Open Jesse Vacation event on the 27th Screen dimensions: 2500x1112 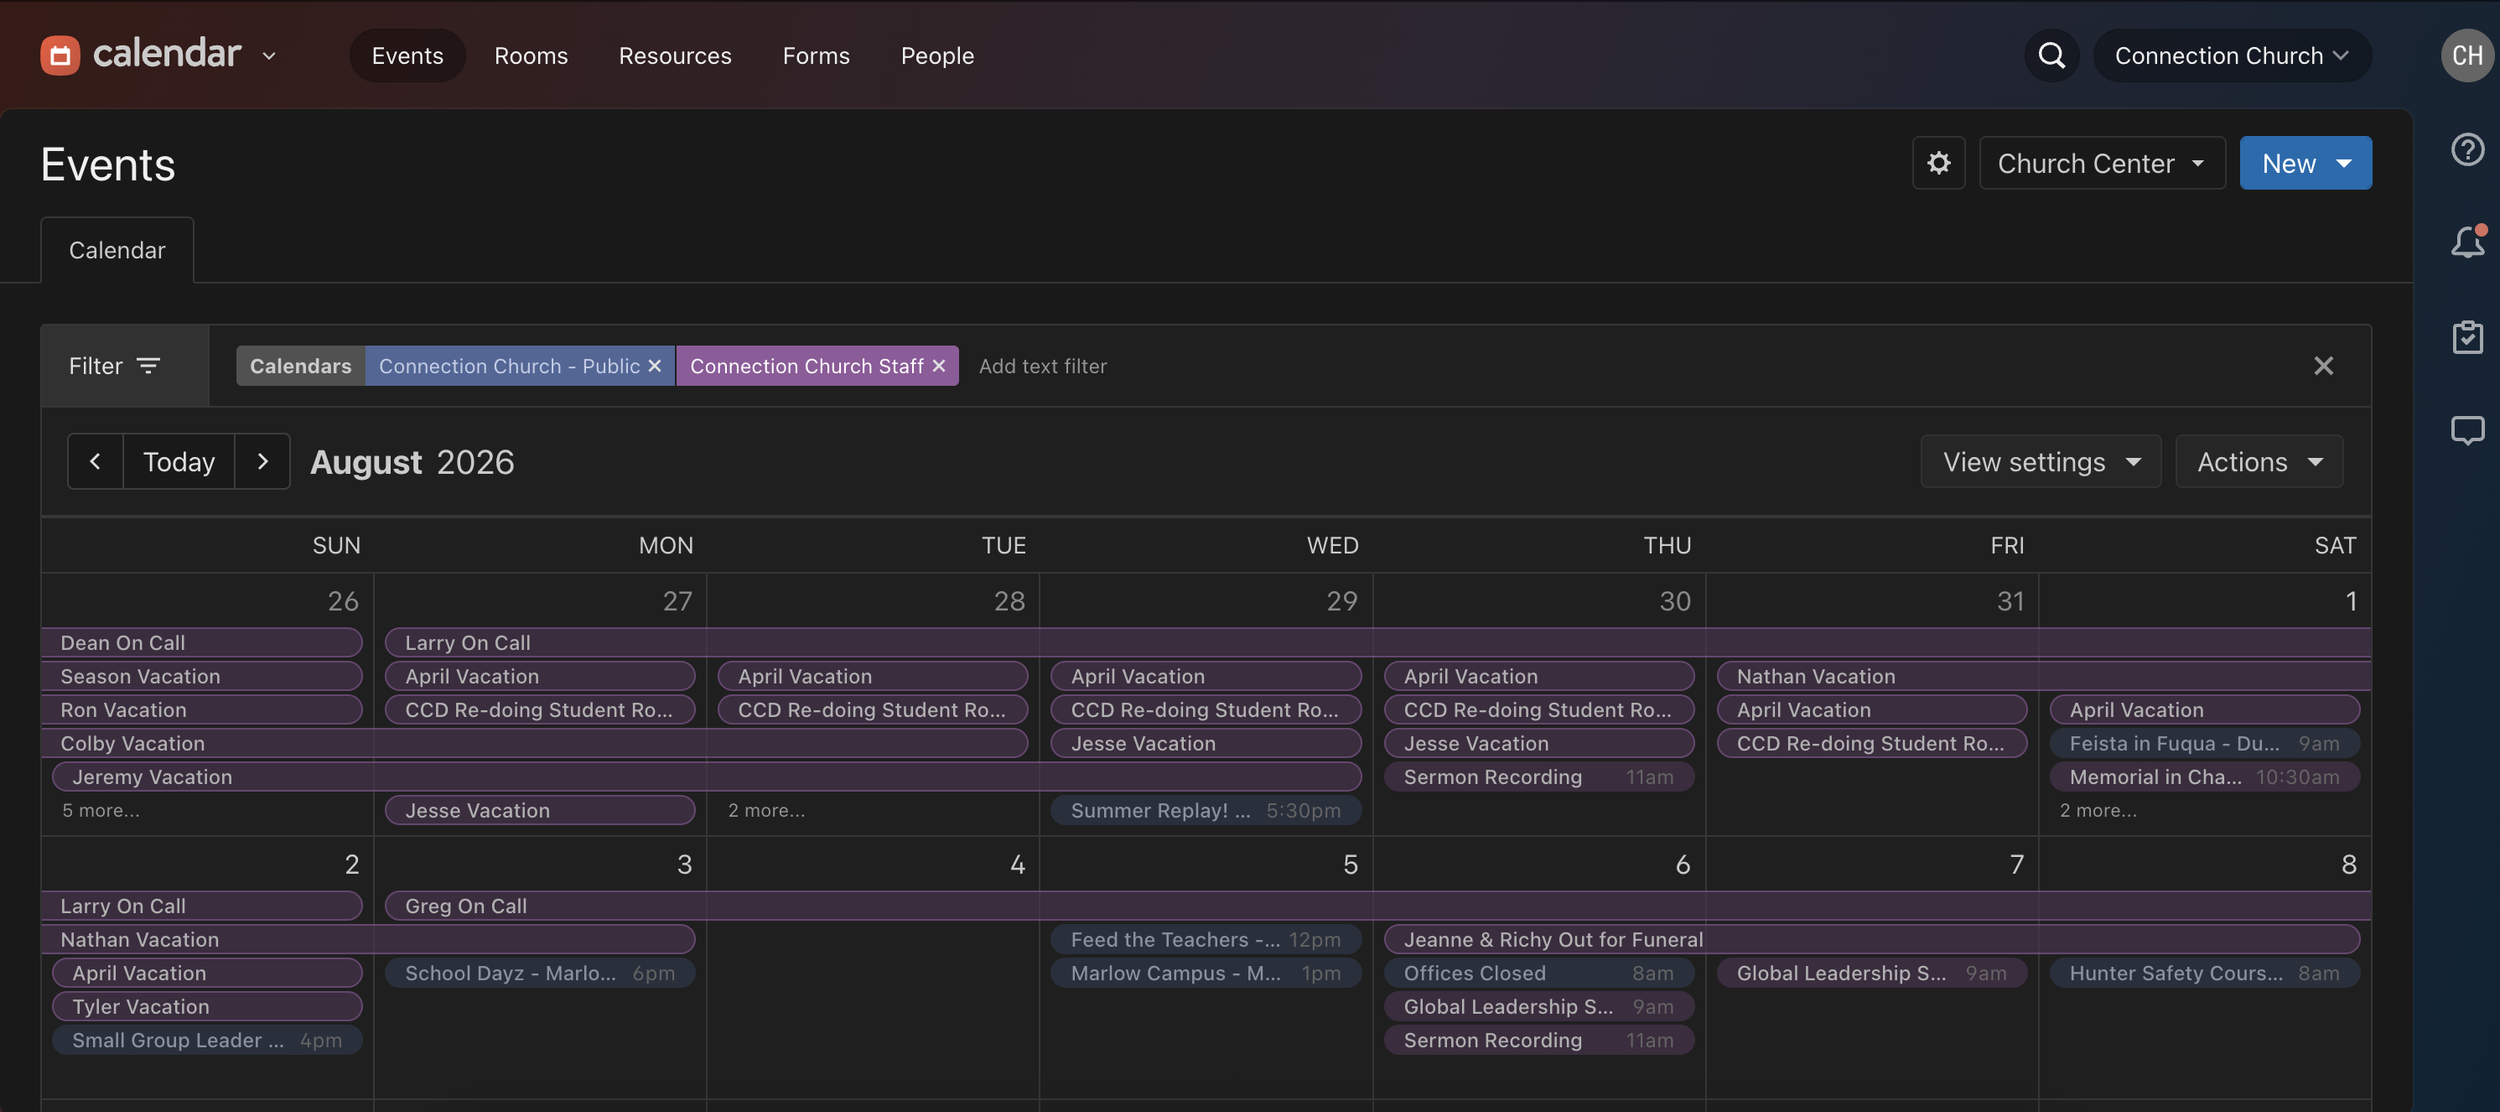(x=540, y=810)
